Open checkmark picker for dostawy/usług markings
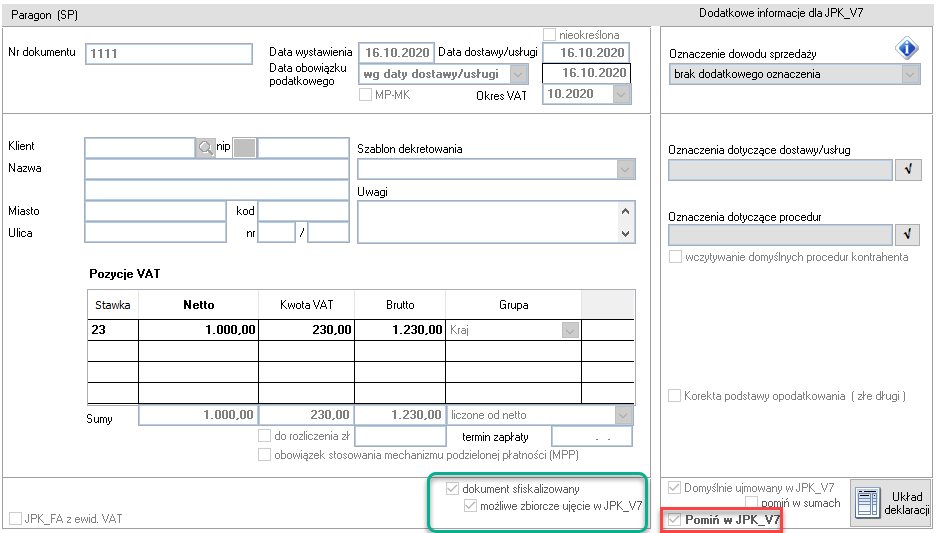This screenshot has width=940, height=533. tap(908, 170)
